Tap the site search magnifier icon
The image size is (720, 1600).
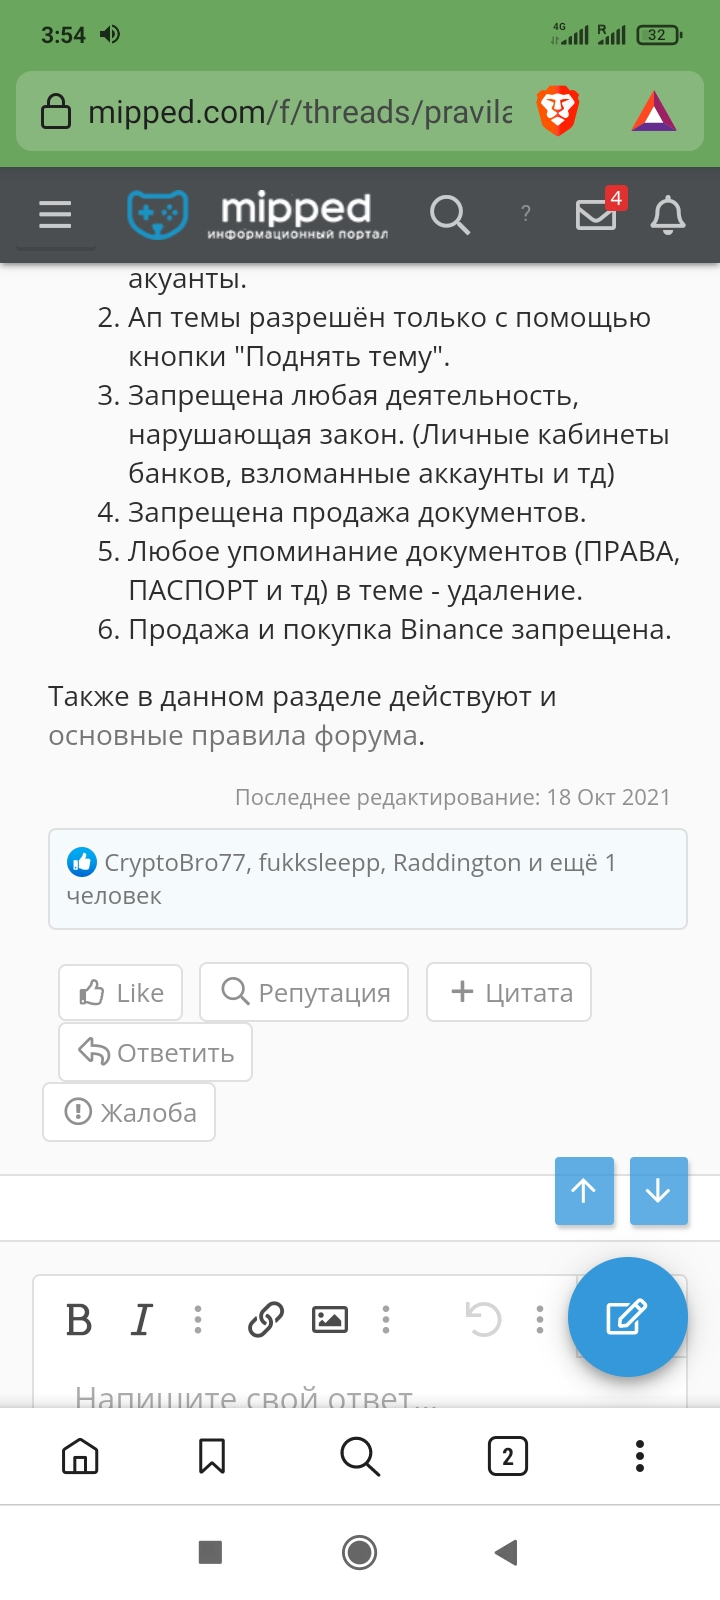click(x=449, y=214)
